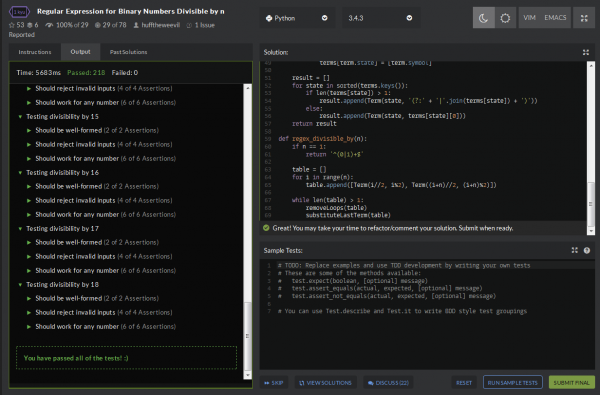Image resolution: width=600 pixels, height=395 pixels.
Task: Expand 'Should be well-formed' under divisibility by 17
Action: (x=29, y=243)
